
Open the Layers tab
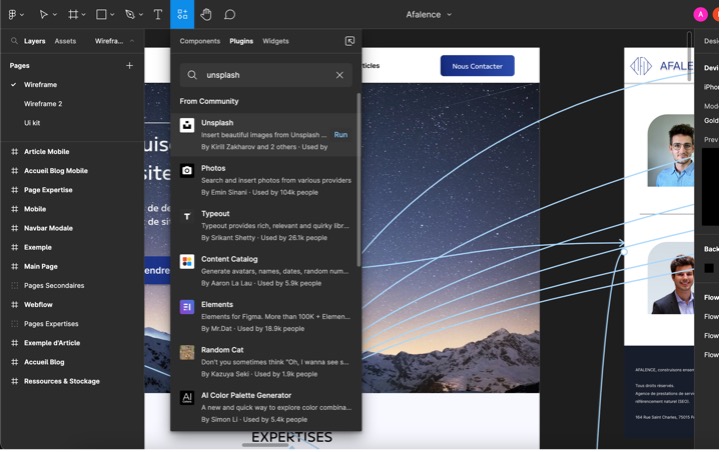click(x=35, y=41)
